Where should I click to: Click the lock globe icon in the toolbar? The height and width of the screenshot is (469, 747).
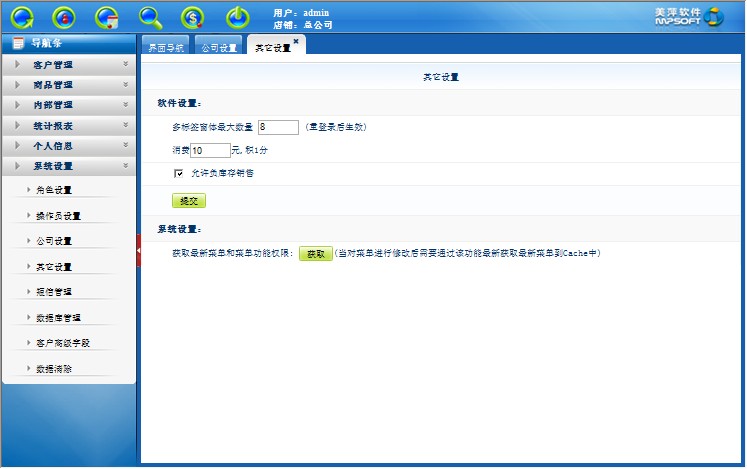point(64,17)
